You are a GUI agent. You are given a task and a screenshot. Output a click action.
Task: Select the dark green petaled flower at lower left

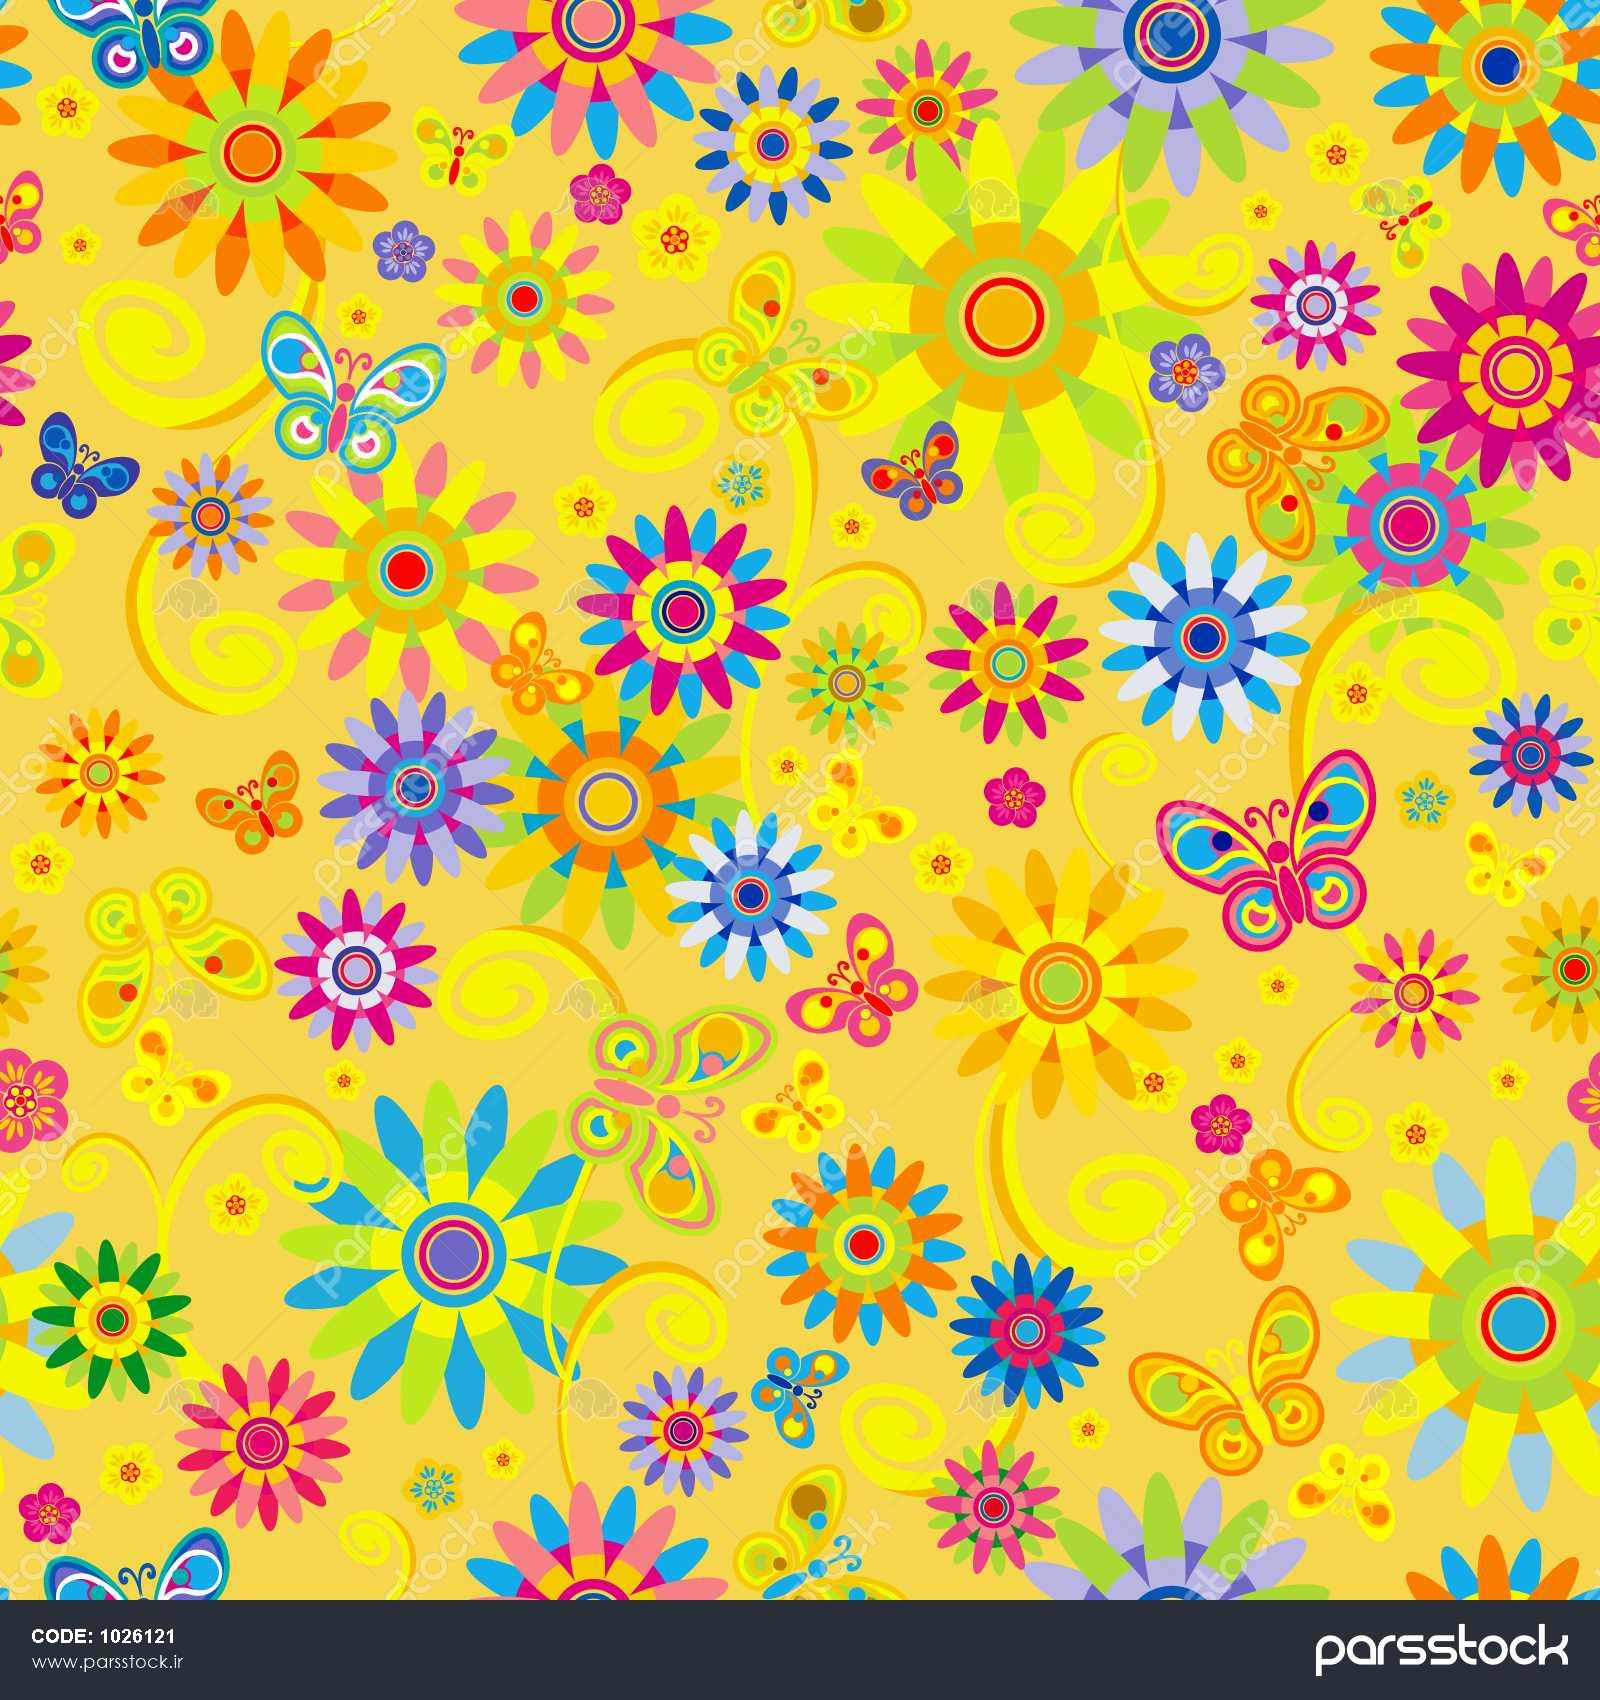112,1318
